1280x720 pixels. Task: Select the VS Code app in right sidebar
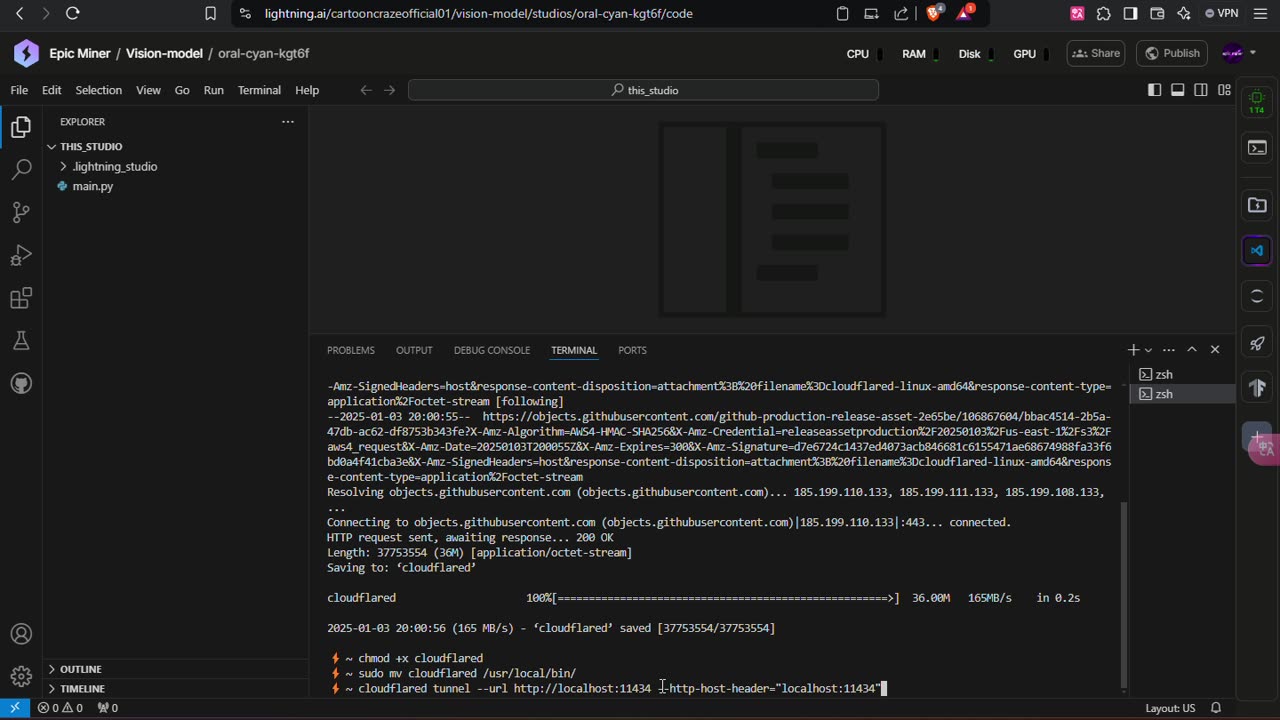pyautogui.click(x=1257, y=250)
